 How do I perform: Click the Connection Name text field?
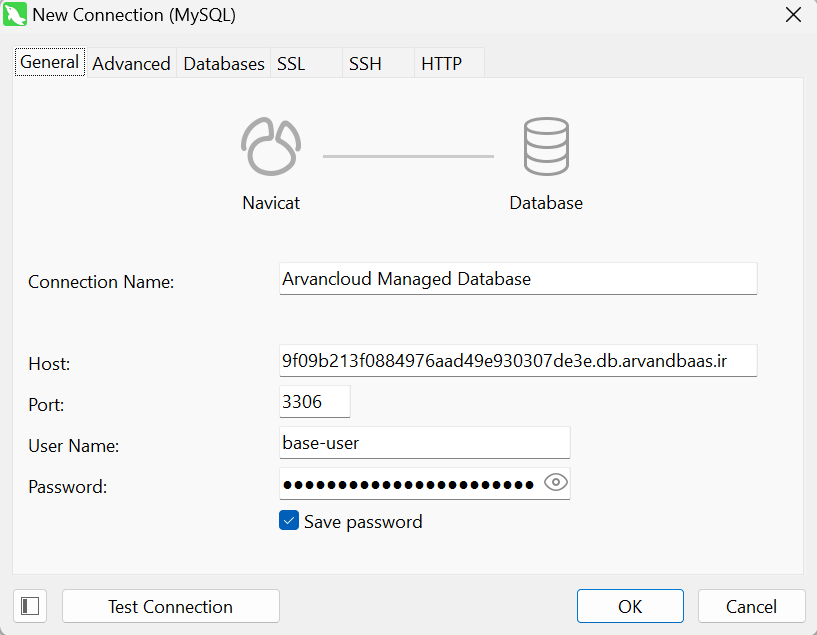tap(518, 279)
